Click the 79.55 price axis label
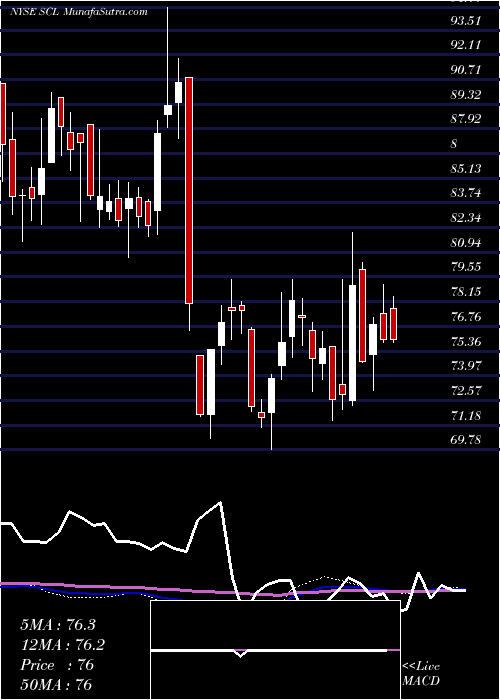500x700 pixels. [x=466, y=267]
